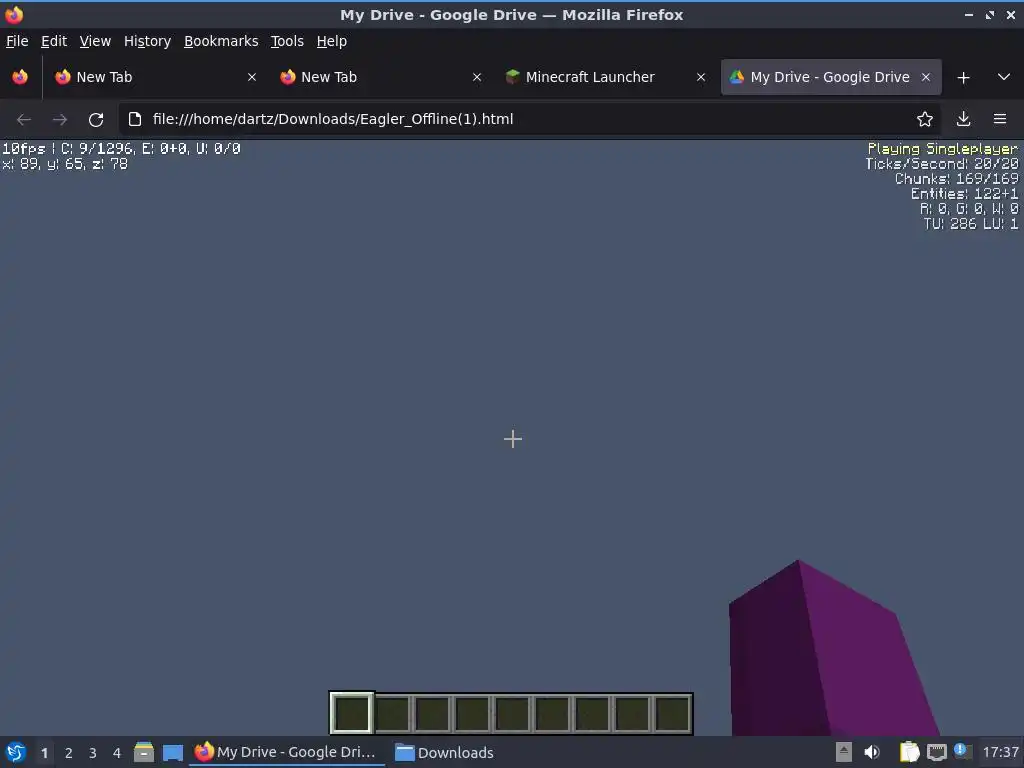
Task: Open the system start menu icon
Action: (x=16, y=752)
